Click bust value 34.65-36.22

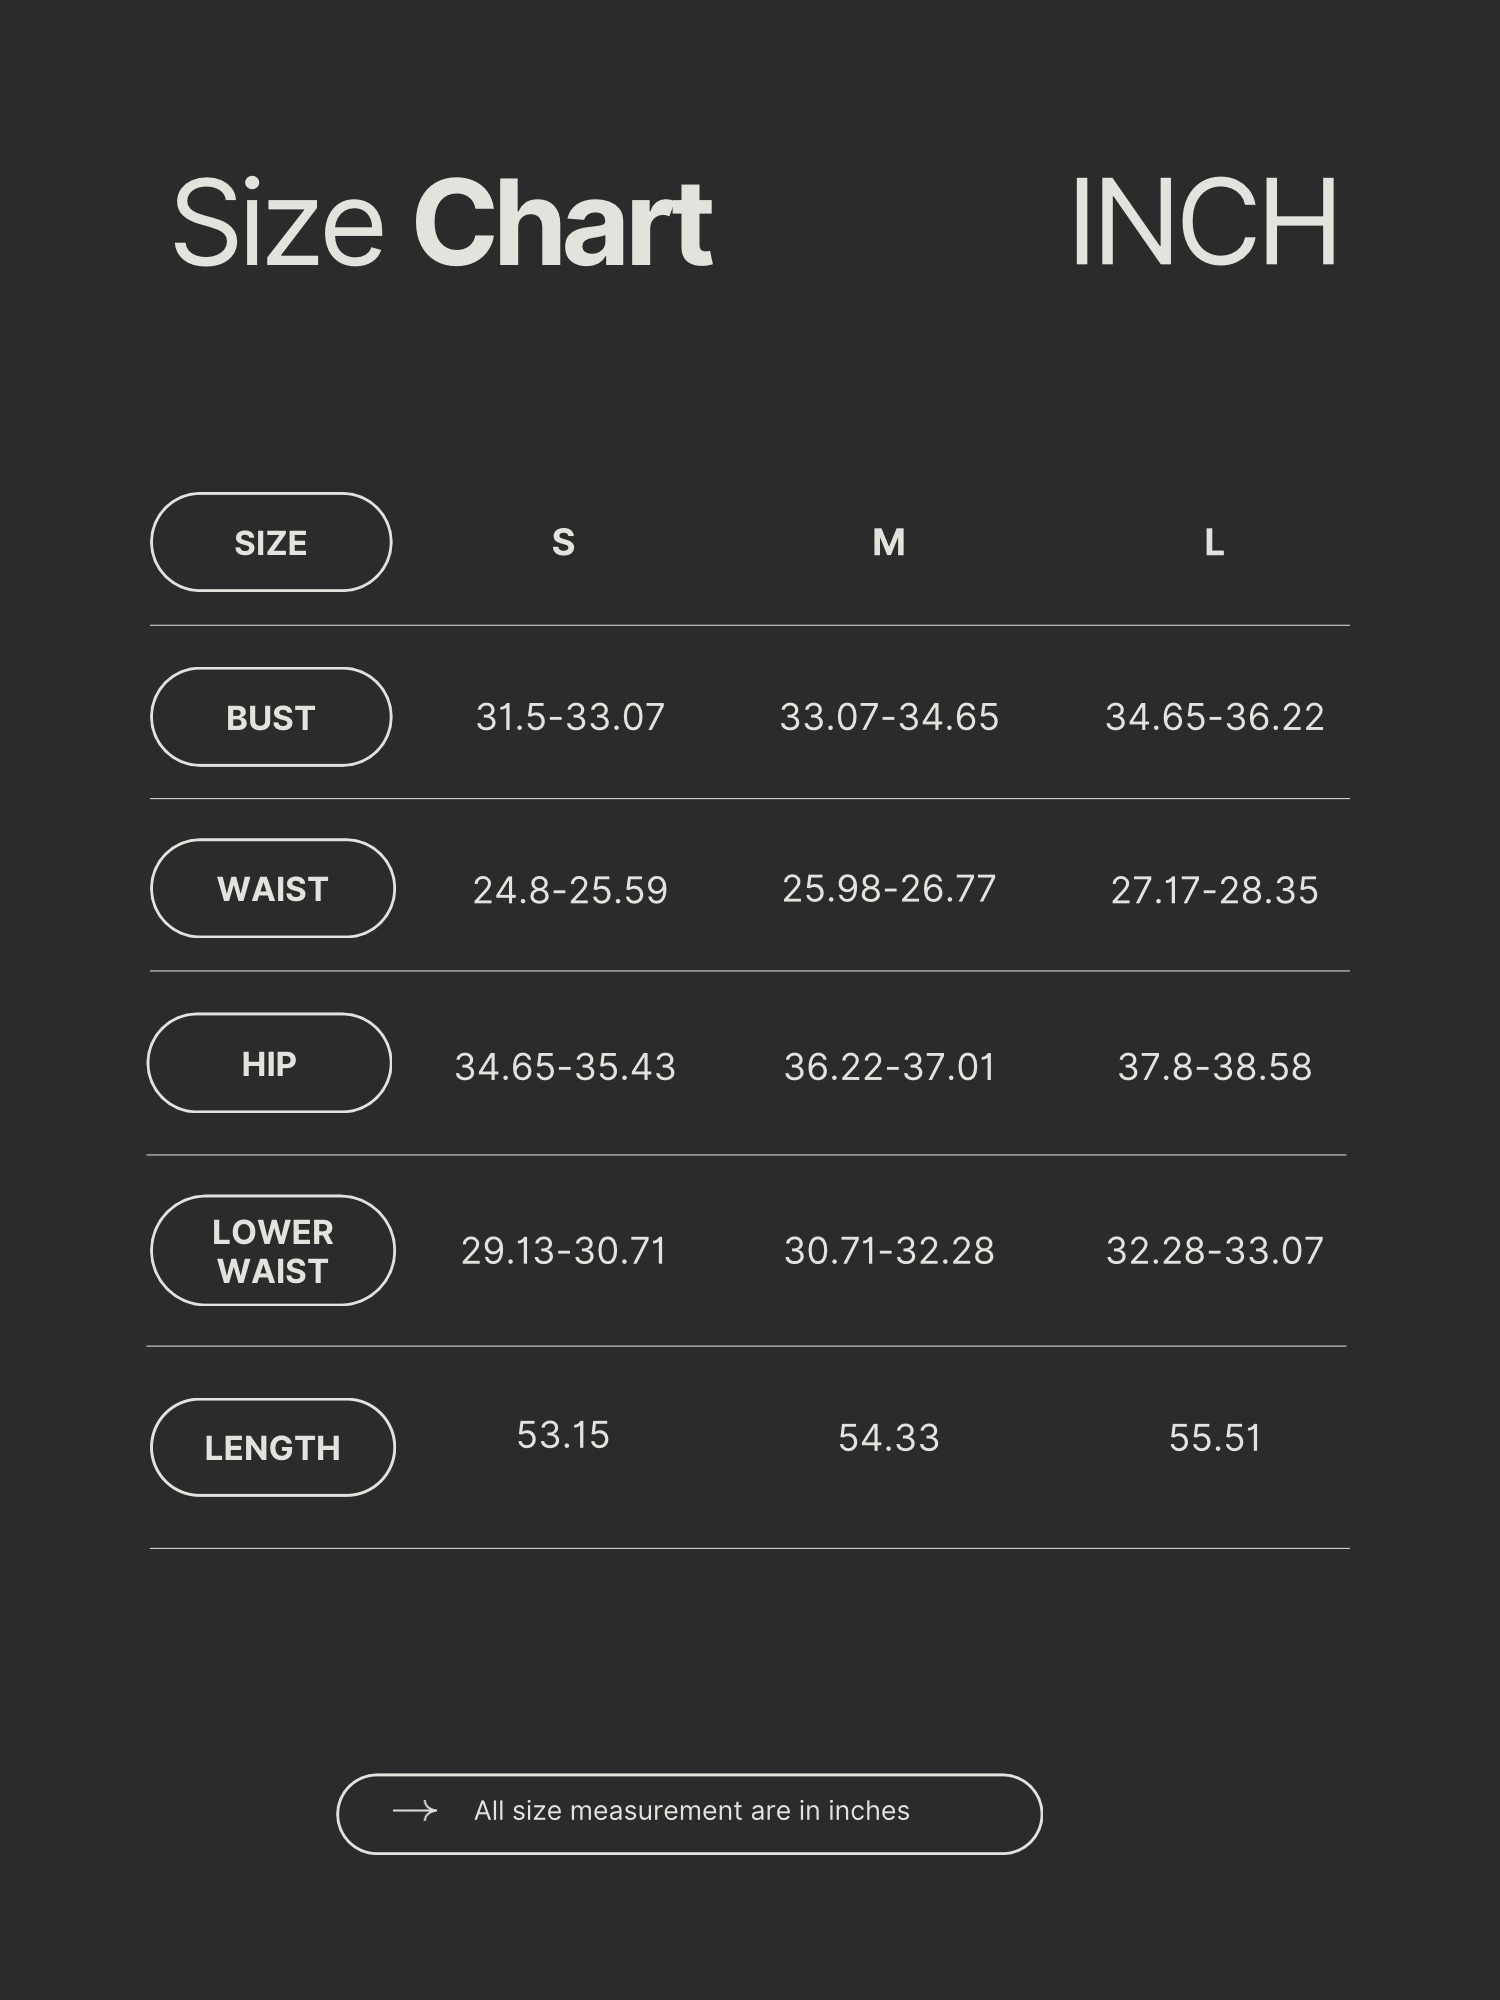[x=1214, y=717]
